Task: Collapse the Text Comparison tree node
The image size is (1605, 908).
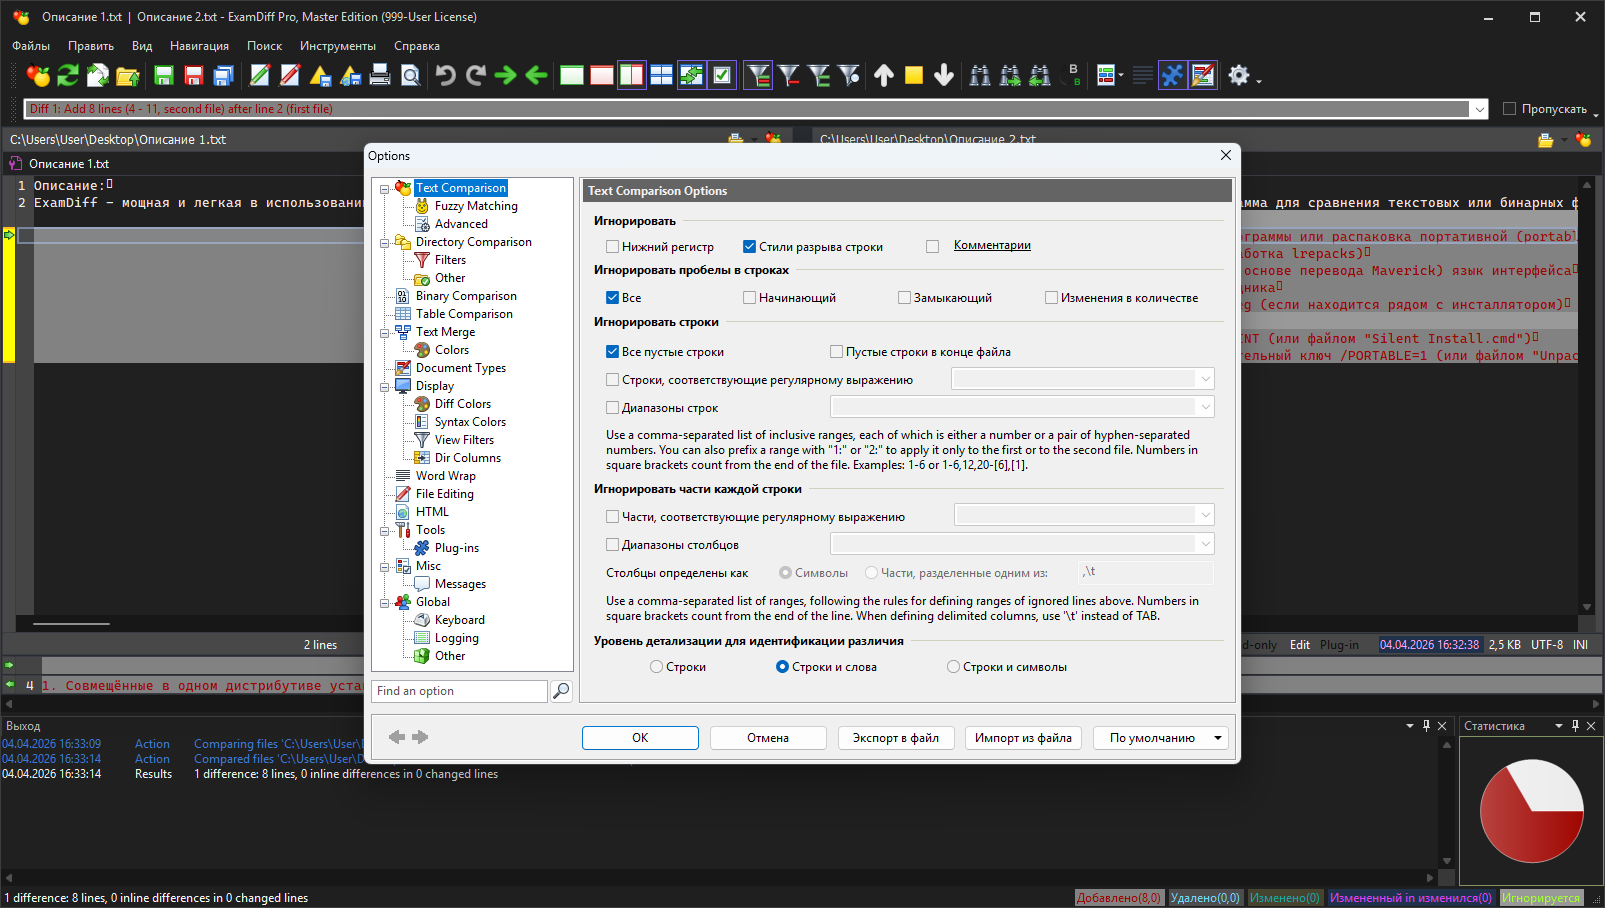Action: [x=384, y=188]
